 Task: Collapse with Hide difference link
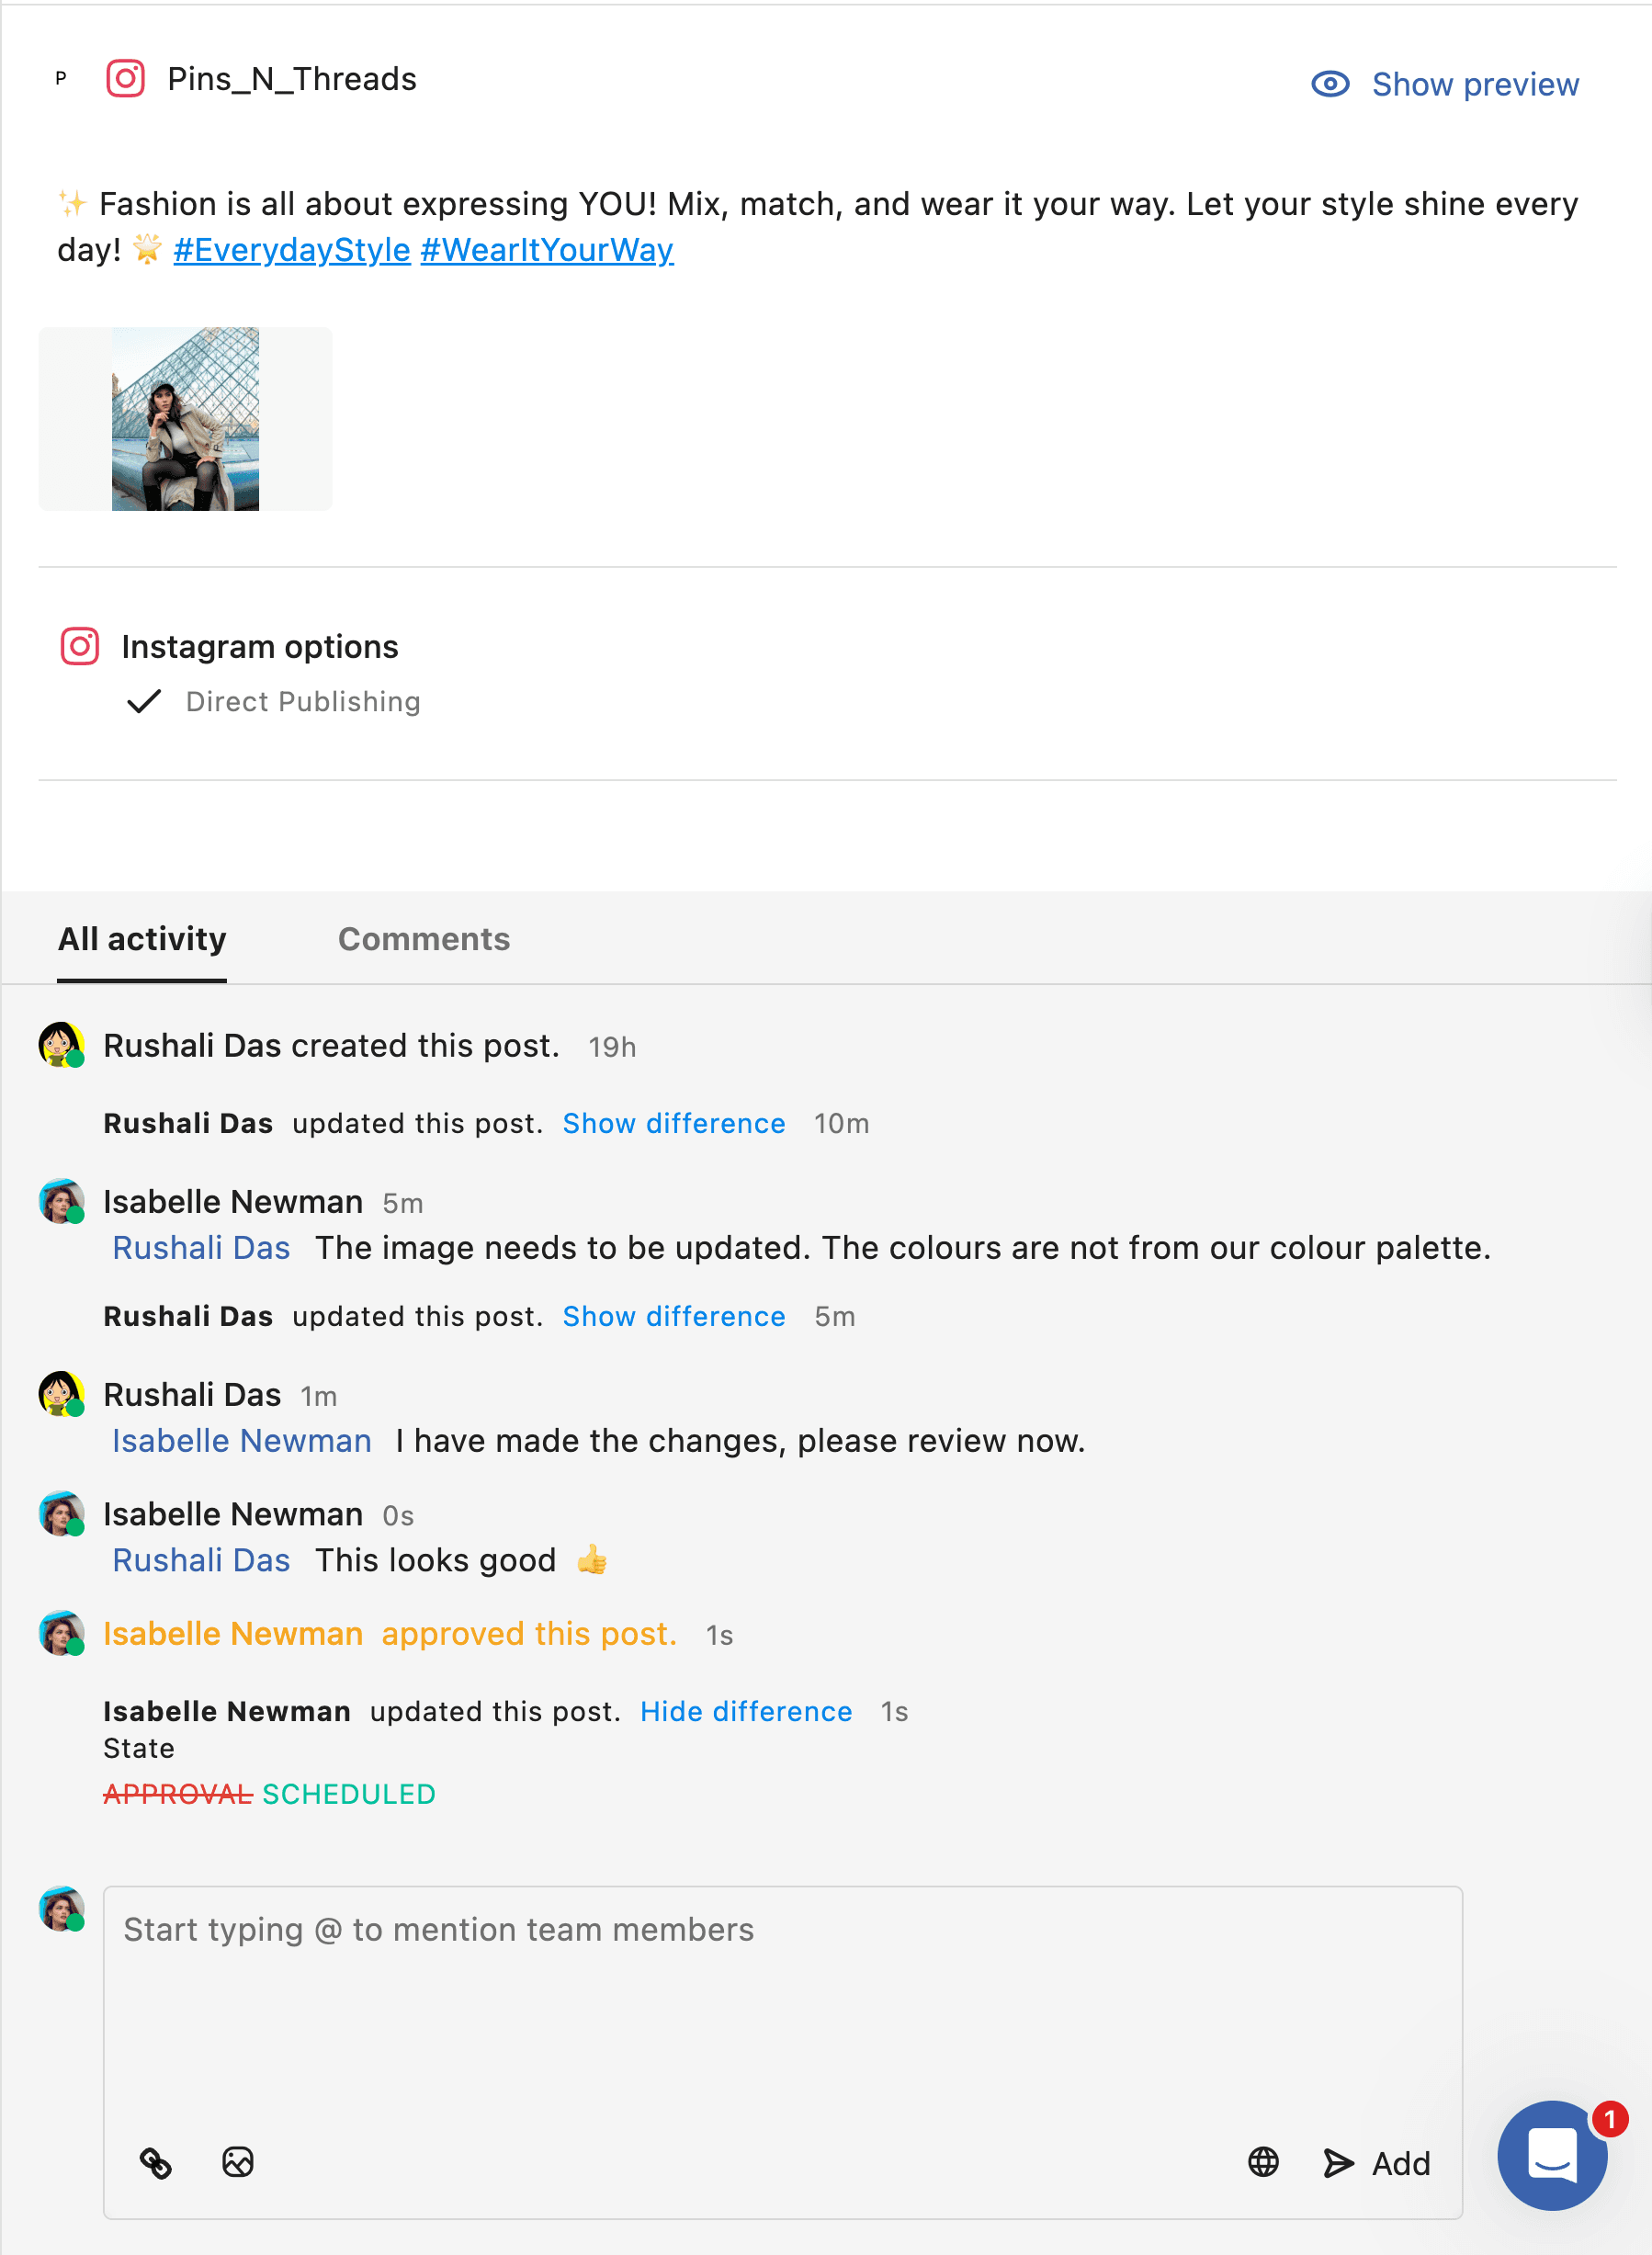(x=746, y=1711)
